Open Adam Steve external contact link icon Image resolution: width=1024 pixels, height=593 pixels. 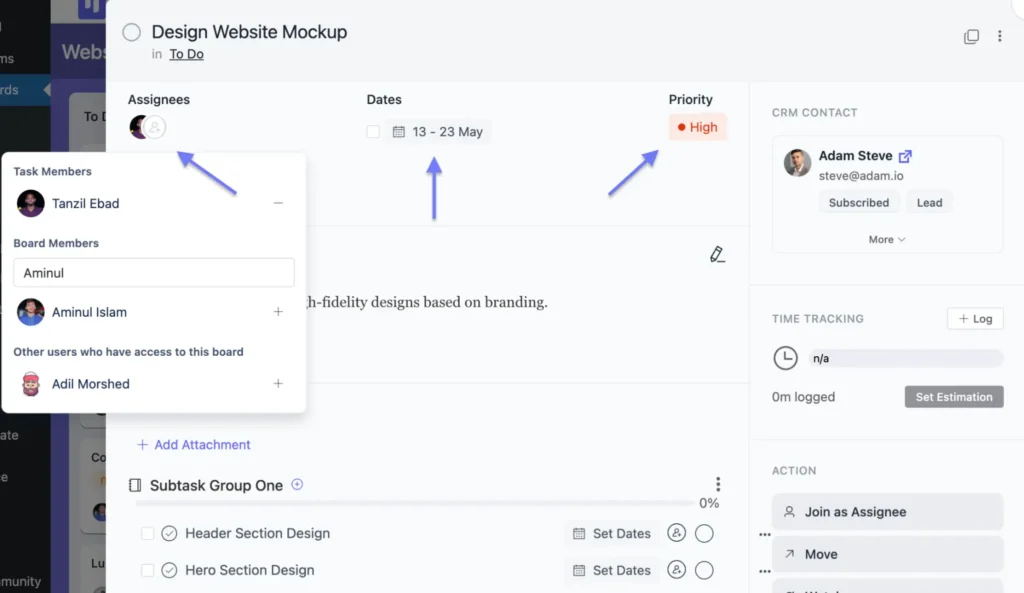tap(905, 156)
